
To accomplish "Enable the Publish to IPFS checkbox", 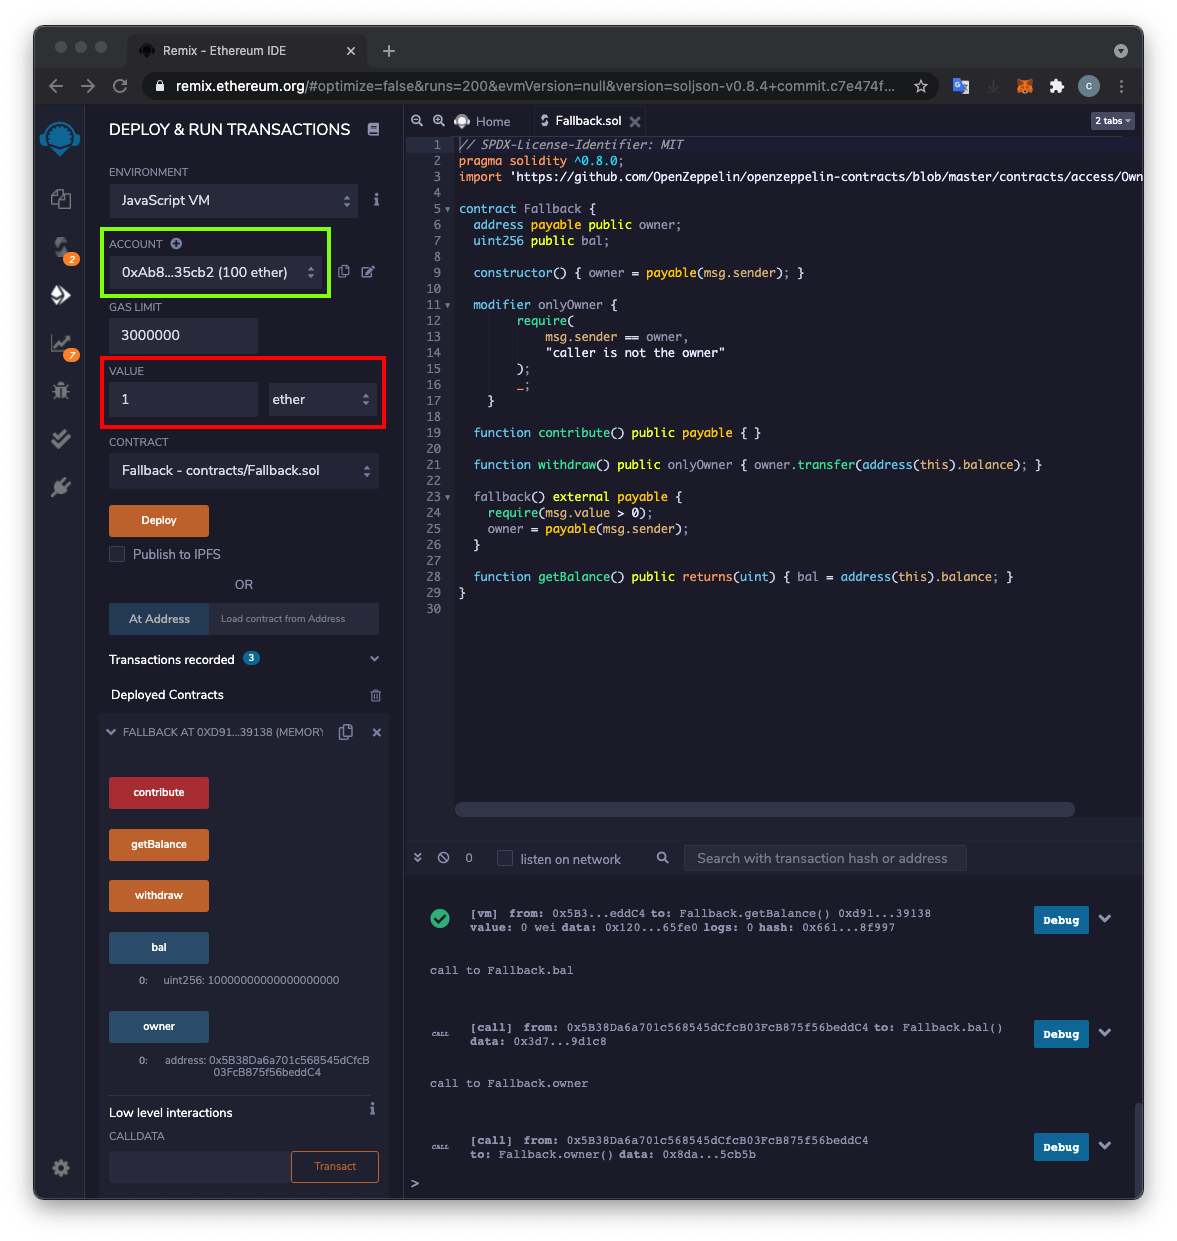I will 117,554.
